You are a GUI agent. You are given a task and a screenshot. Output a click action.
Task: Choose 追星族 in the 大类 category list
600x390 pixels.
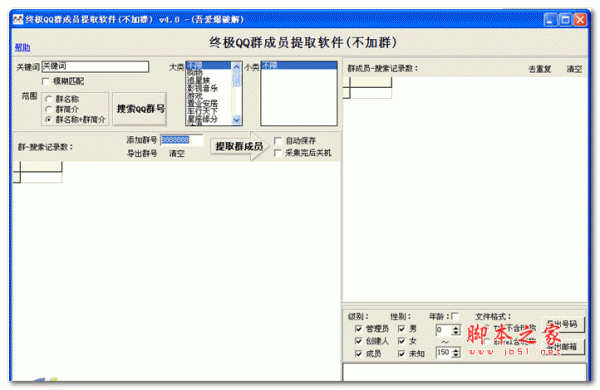(209, 81)
